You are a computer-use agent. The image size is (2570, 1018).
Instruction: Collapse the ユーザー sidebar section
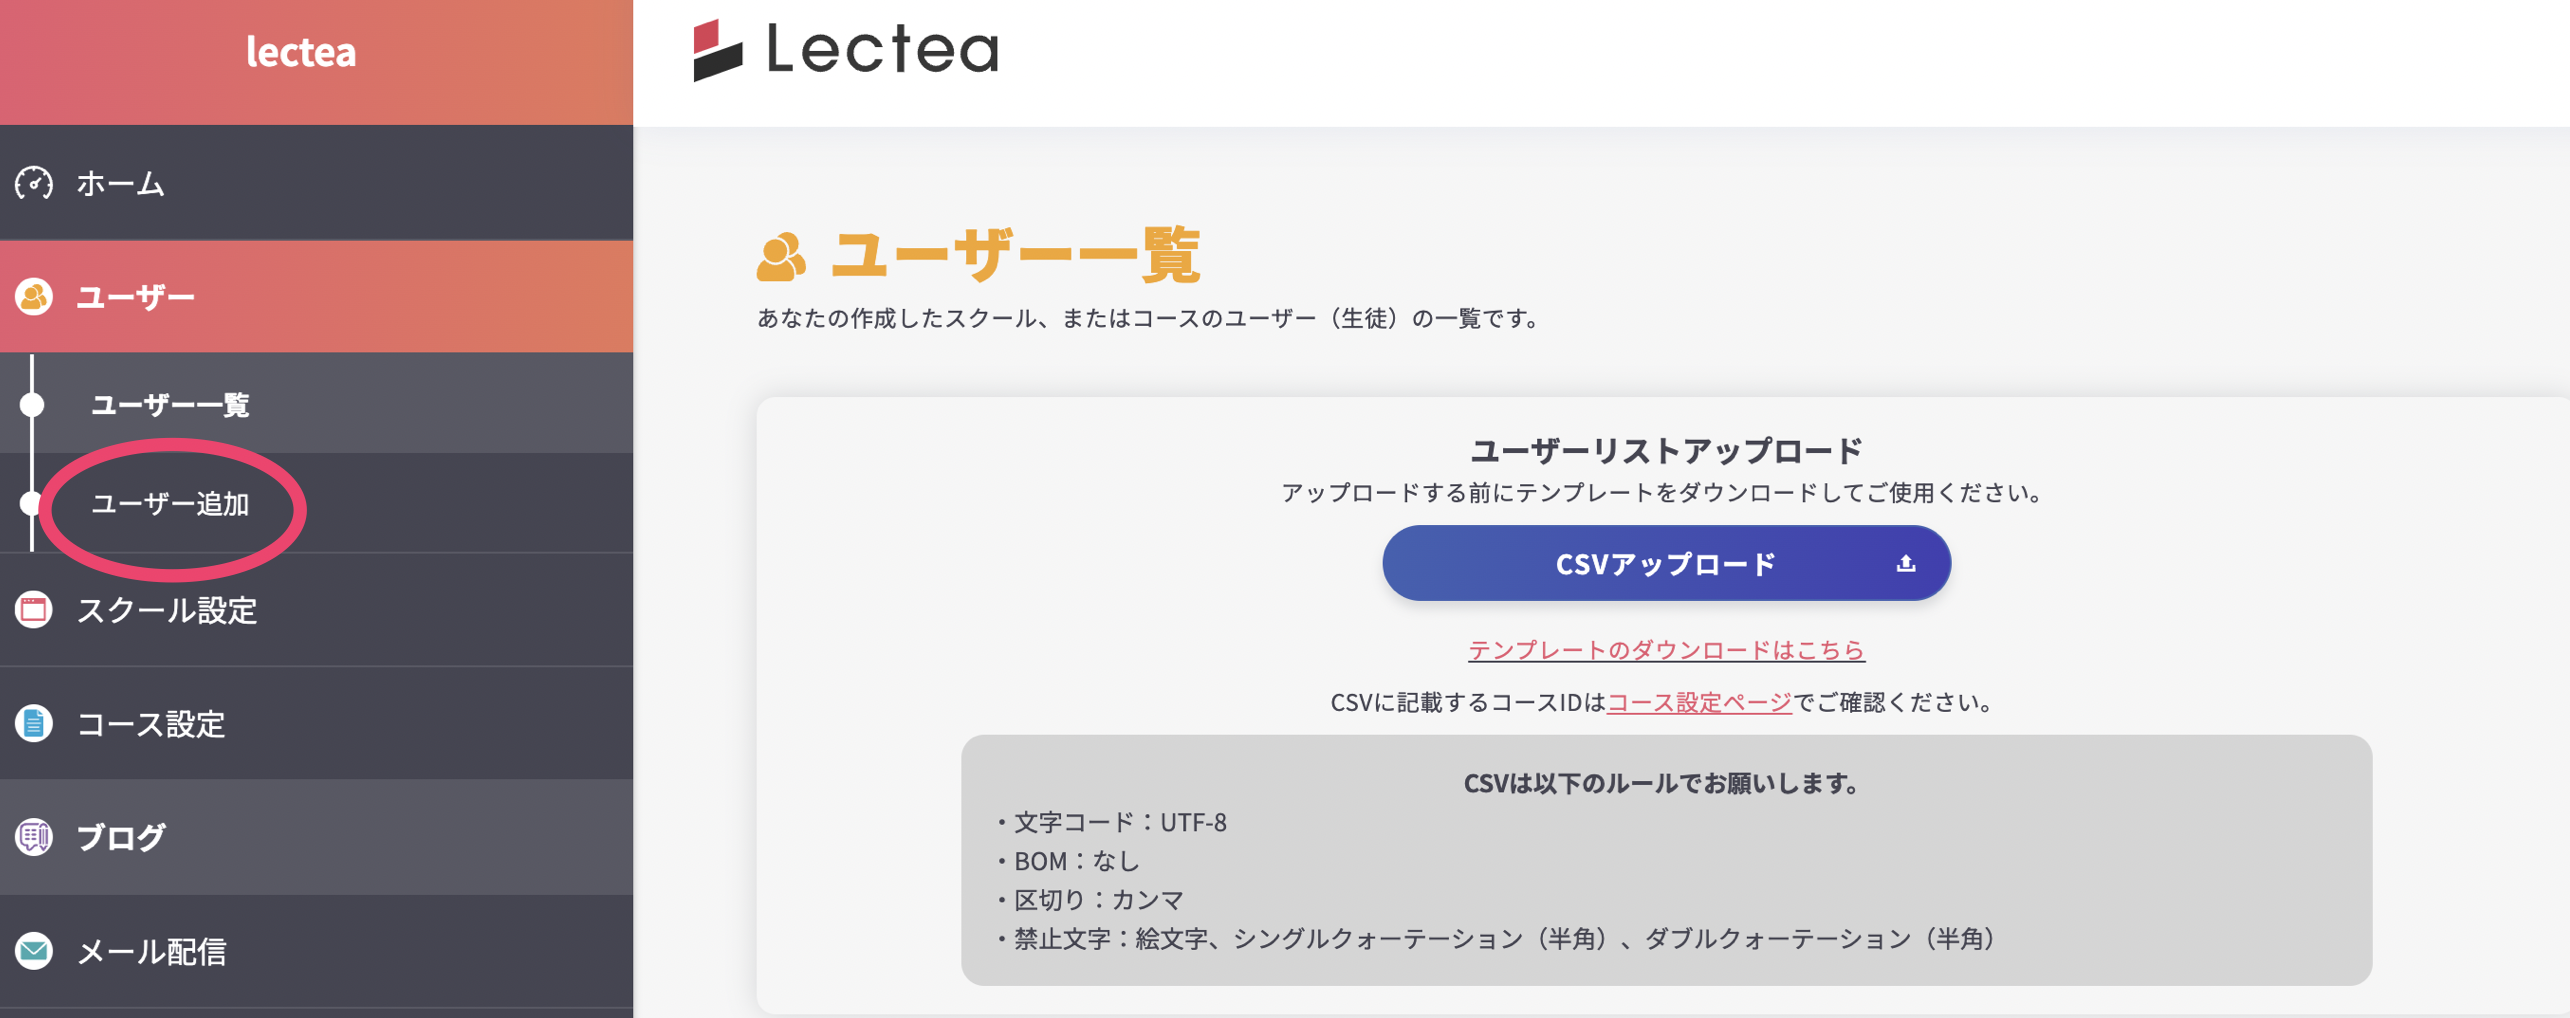coord(136,297)
